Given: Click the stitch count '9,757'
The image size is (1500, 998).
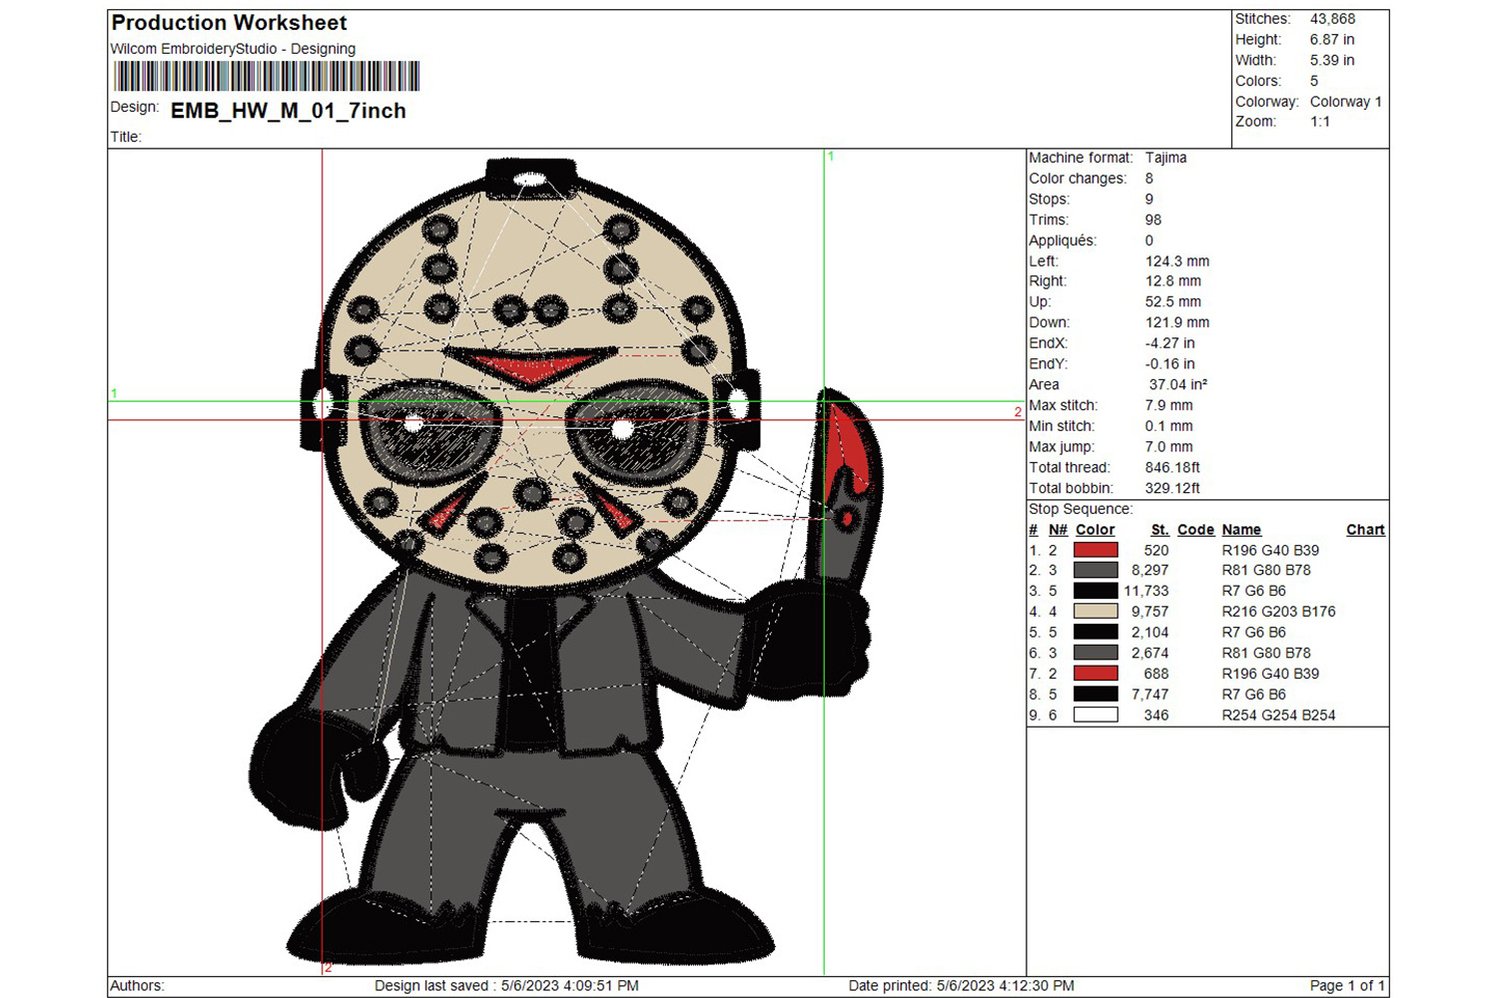Looking at the screenshot, I should (1150, 612).
